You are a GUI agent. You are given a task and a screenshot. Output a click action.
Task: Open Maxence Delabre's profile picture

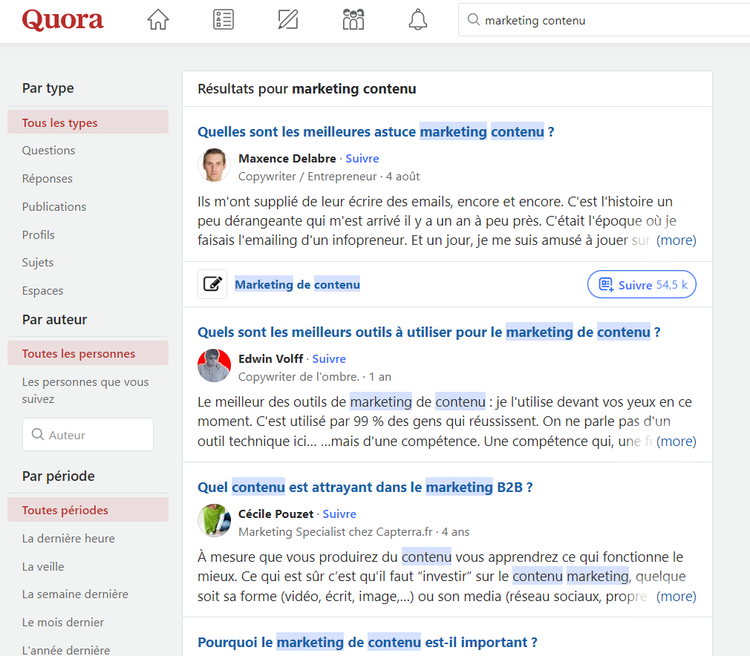214,165
